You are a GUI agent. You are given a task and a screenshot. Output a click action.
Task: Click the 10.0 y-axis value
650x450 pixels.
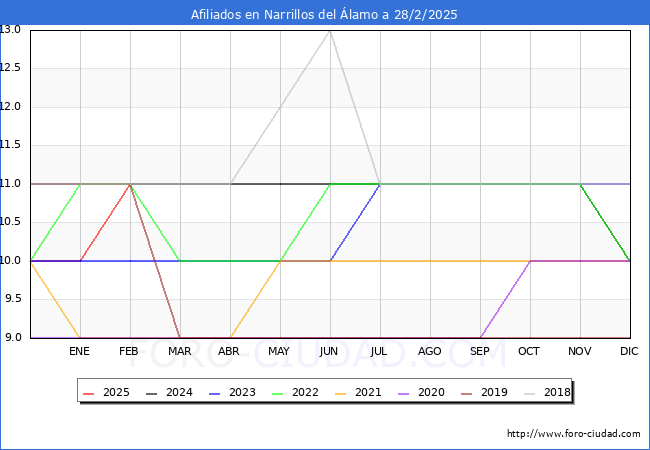[x=10, y=260]
